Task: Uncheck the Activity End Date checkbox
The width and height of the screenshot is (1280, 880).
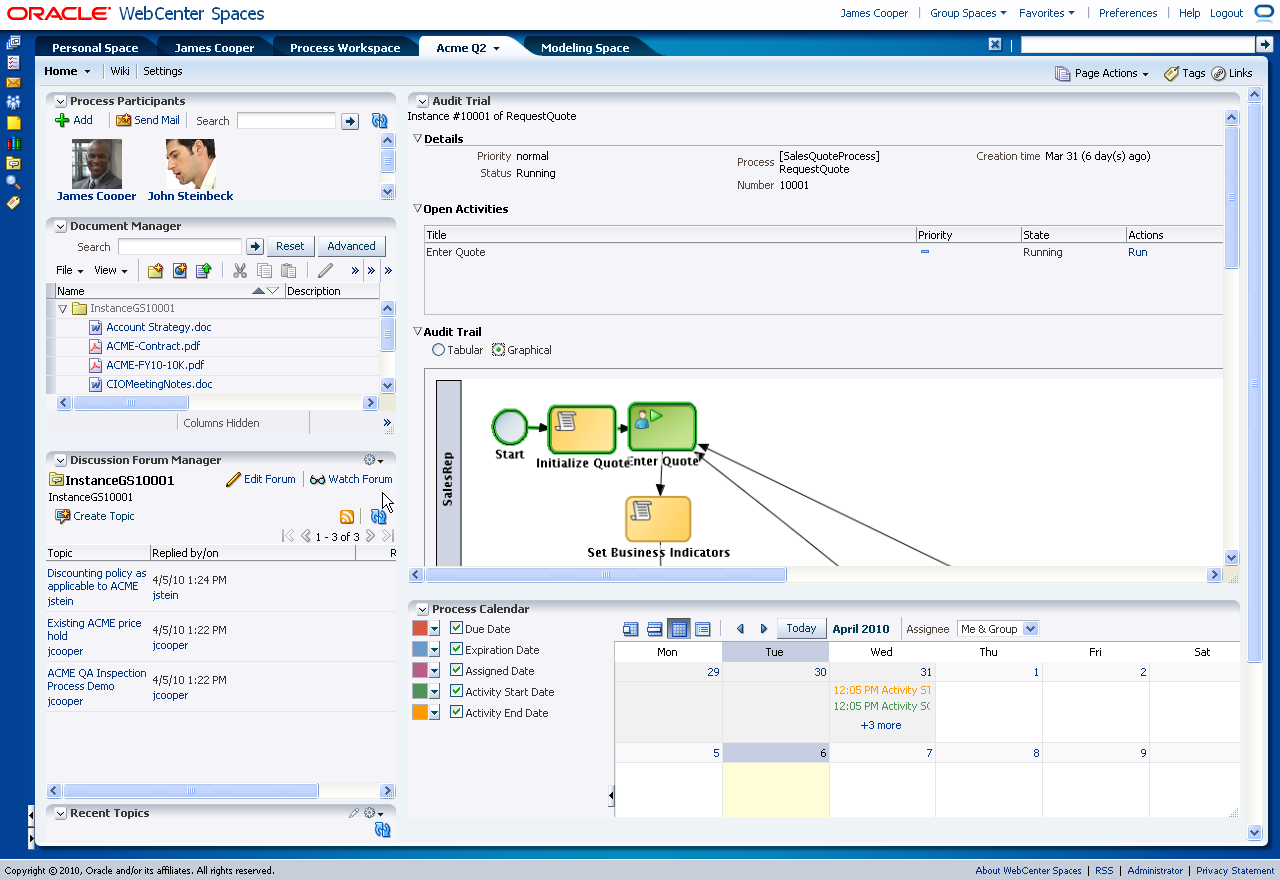Action: pos(456,712)
